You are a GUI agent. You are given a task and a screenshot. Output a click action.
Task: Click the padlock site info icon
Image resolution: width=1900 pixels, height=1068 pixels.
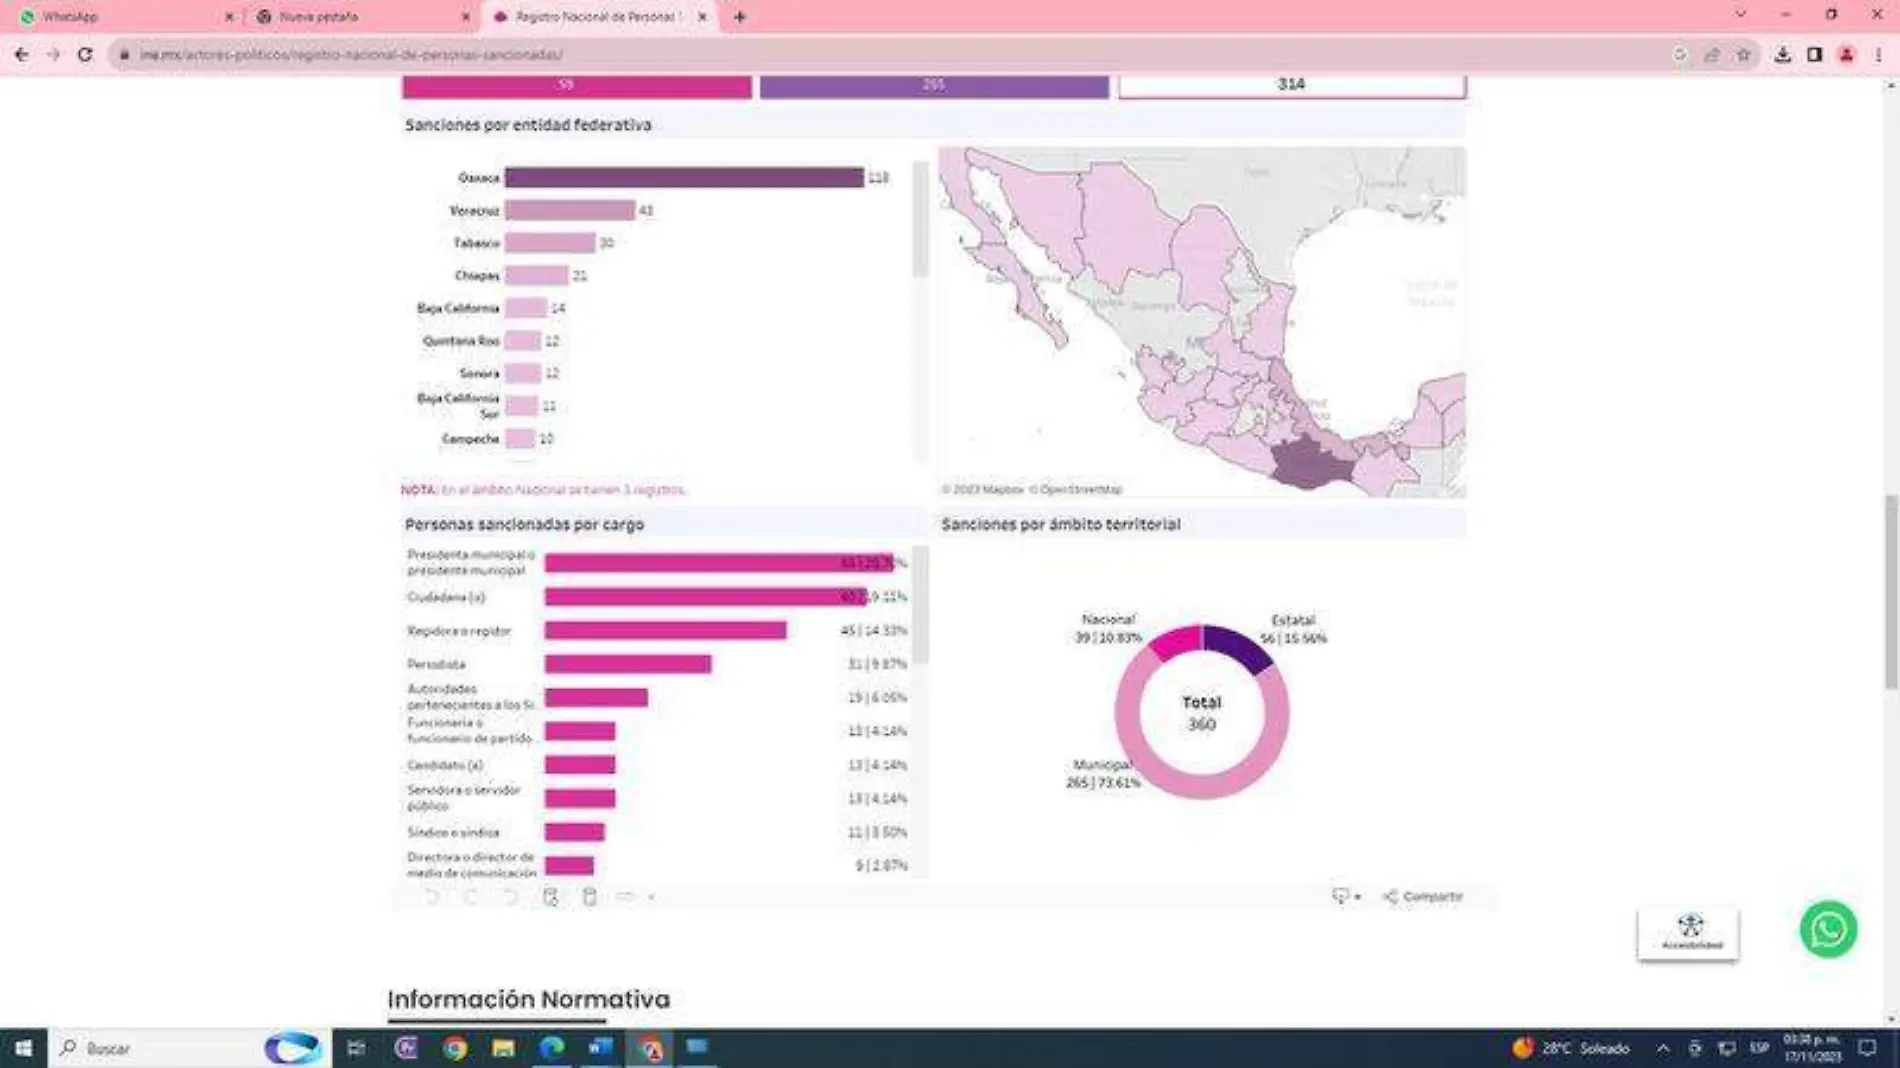click(x=124, y=55)
